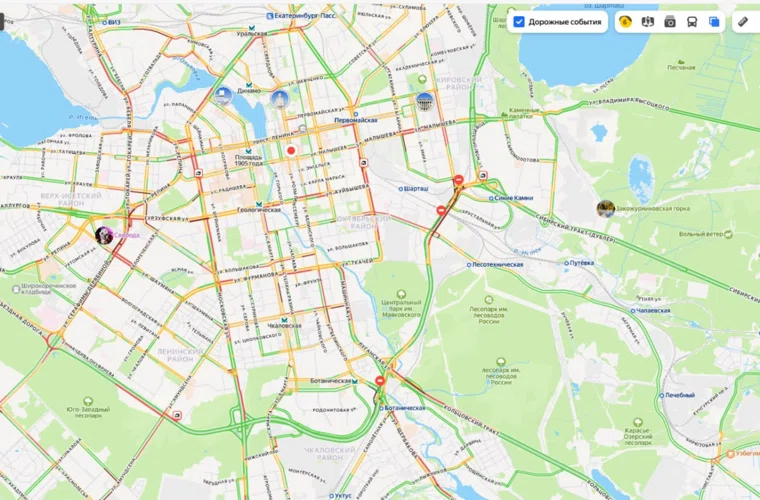The image size is (760, 500).
Task: Click the Екатеринбург-Пасс. railway station label
Action: pos(305,16)
